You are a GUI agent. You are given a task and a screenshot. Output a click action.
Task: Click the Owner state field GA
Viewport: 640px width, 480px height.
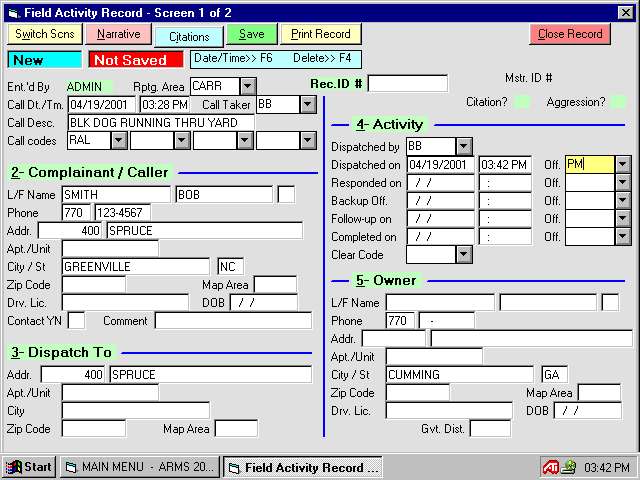coord(554,374)
